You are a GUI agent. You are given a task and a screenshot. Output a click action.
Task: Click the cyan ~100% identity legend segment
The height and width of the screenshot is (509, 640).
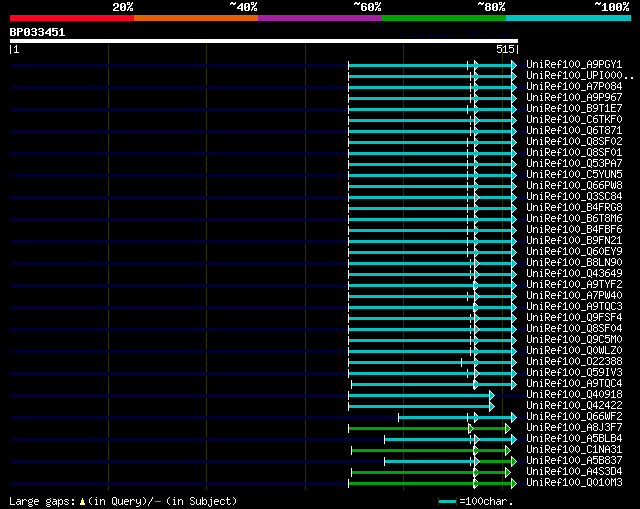(x=569, y=18)
